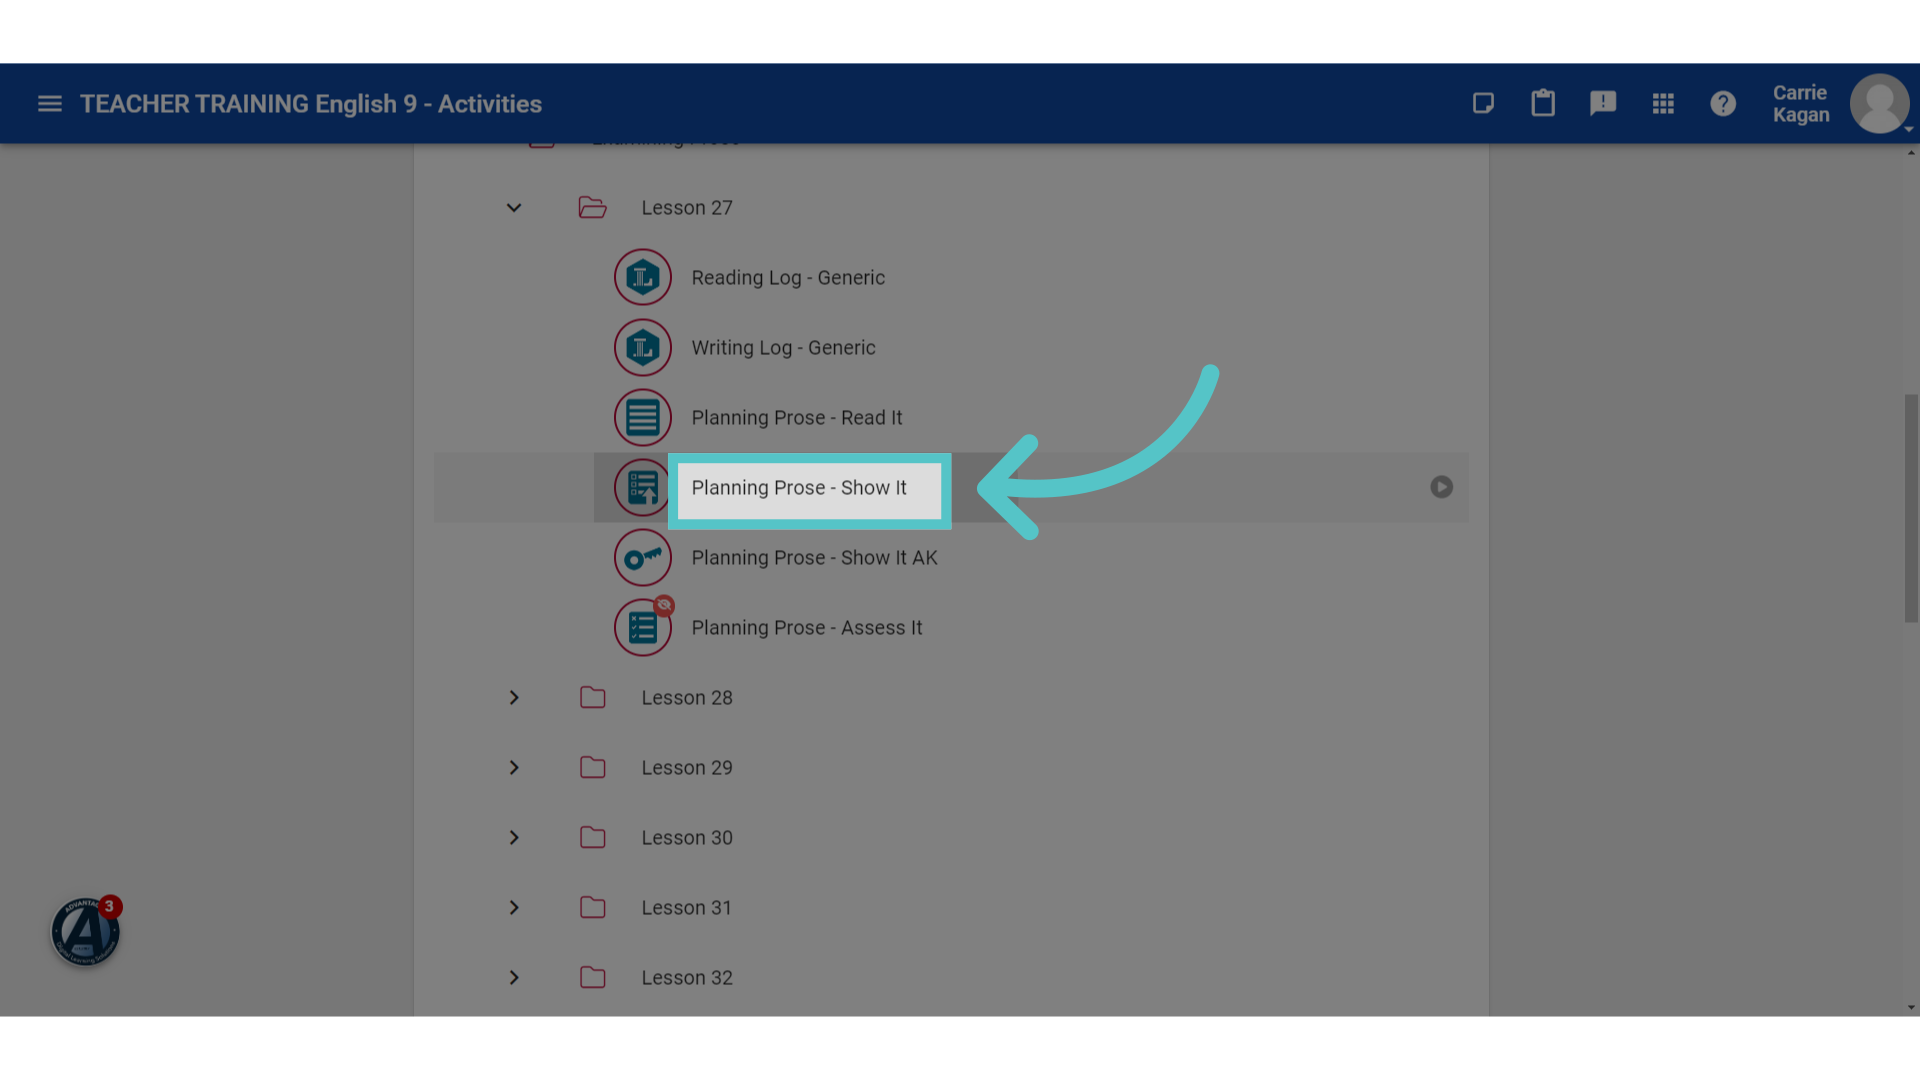The image size is (1920, 1080).
Task: Click the Reading Log - Generic activity icon
Action: coord(642,277)
